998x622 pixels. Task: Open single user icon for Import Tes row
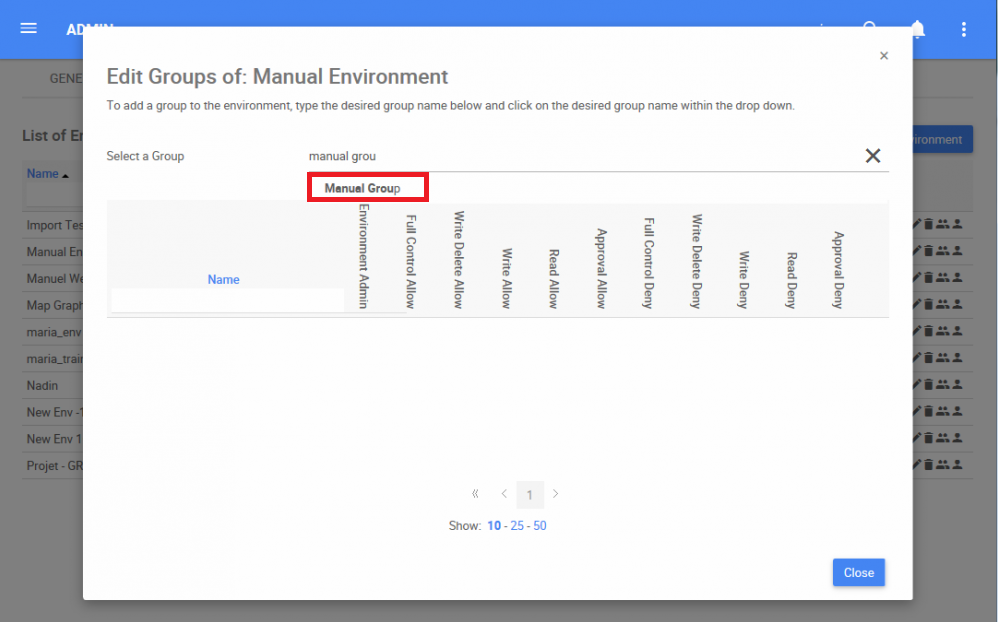click(957, 224)
